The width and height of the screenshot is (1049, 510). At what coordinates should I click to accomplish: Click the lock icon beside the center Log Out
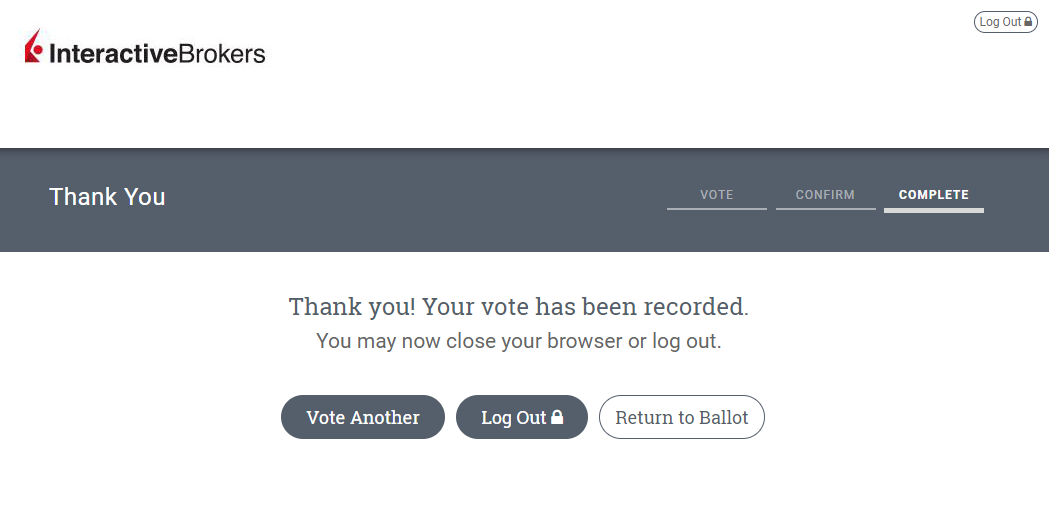[557, 417]
